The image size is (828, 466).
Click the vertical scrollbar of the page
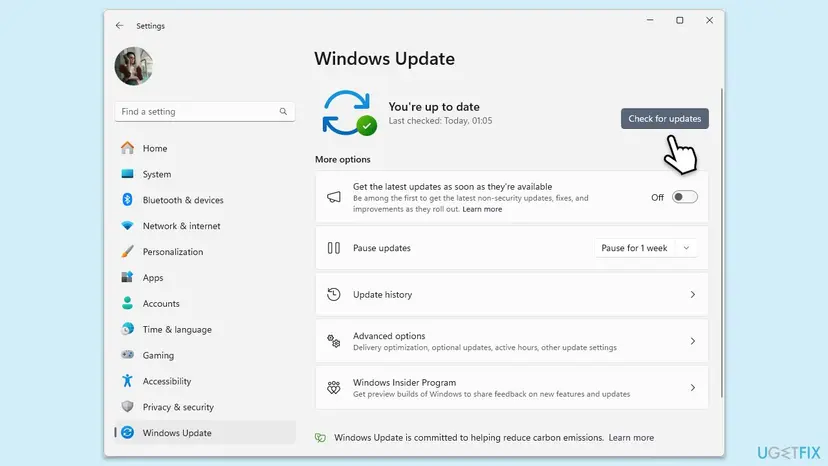(721, 243)
